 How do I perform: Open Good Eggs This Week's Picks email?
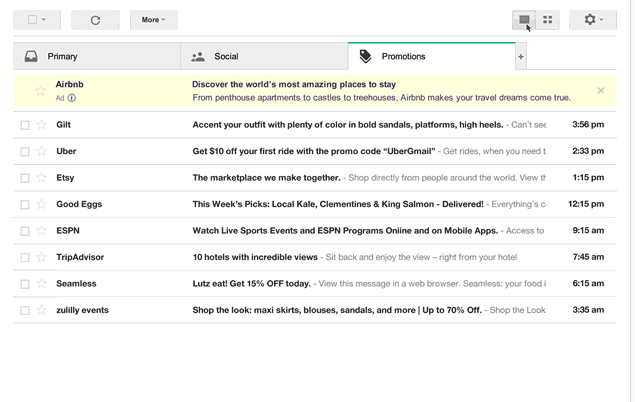coord(338,204)
